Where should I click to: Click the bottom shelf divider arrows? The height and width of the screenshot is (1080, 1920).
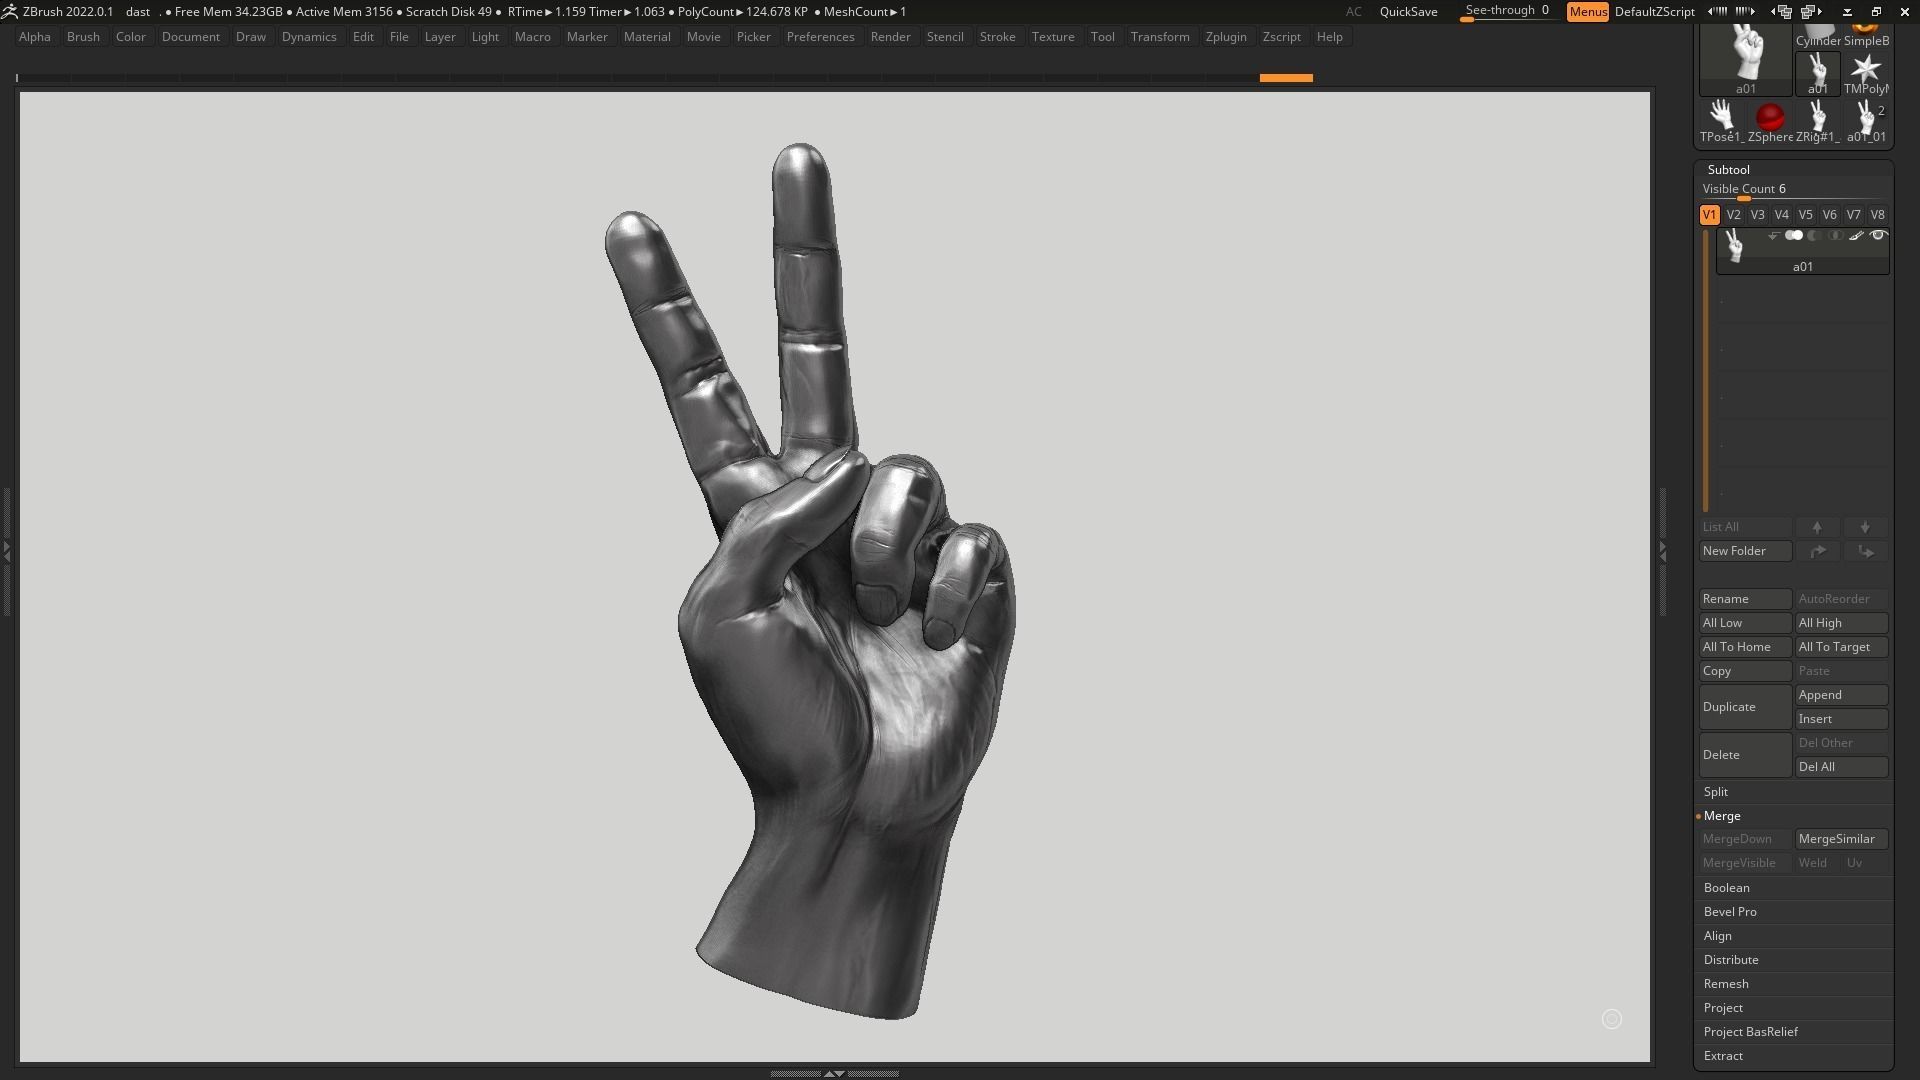pos(834,1073)
